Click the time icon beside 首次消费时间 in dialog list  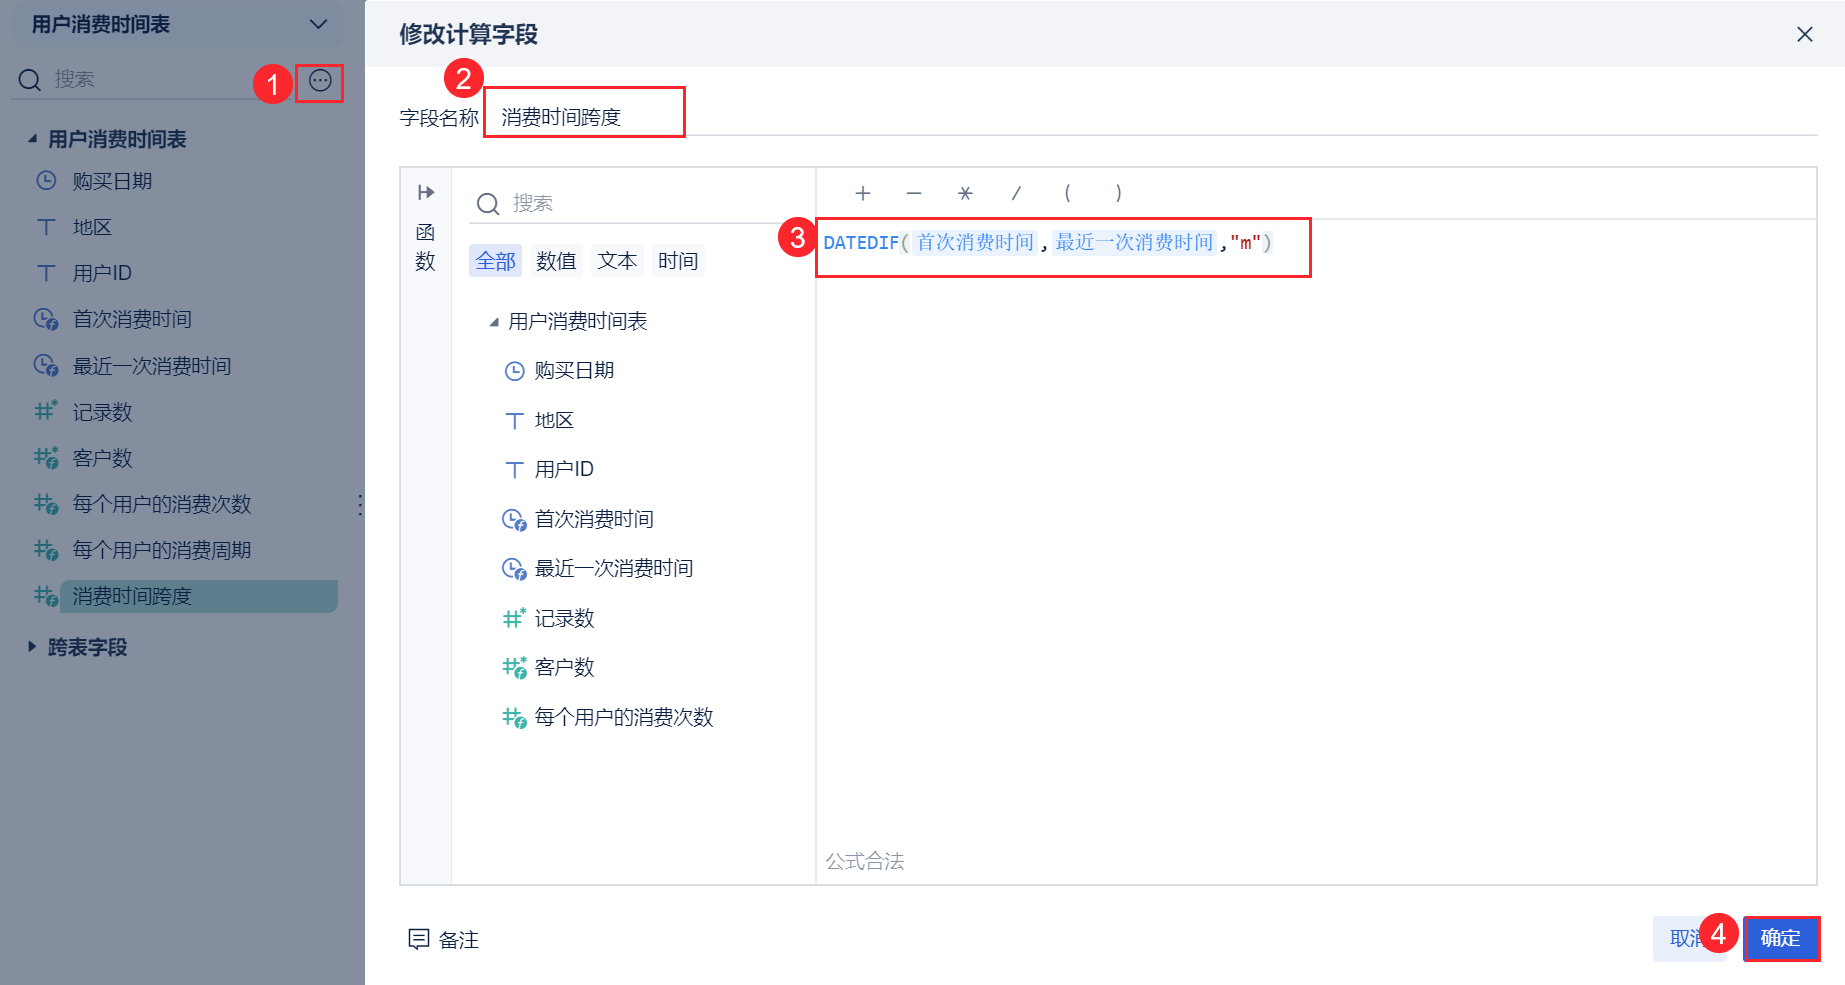(514, 520)
